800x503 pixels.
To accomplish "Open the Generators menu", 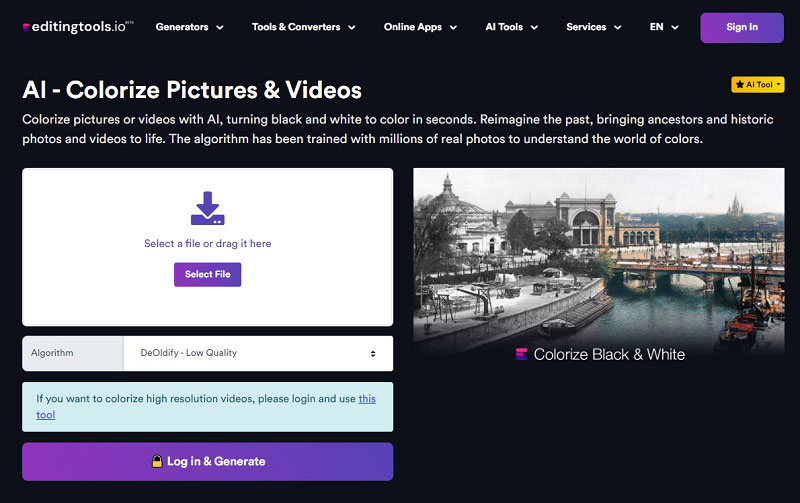I will [190, 27].
